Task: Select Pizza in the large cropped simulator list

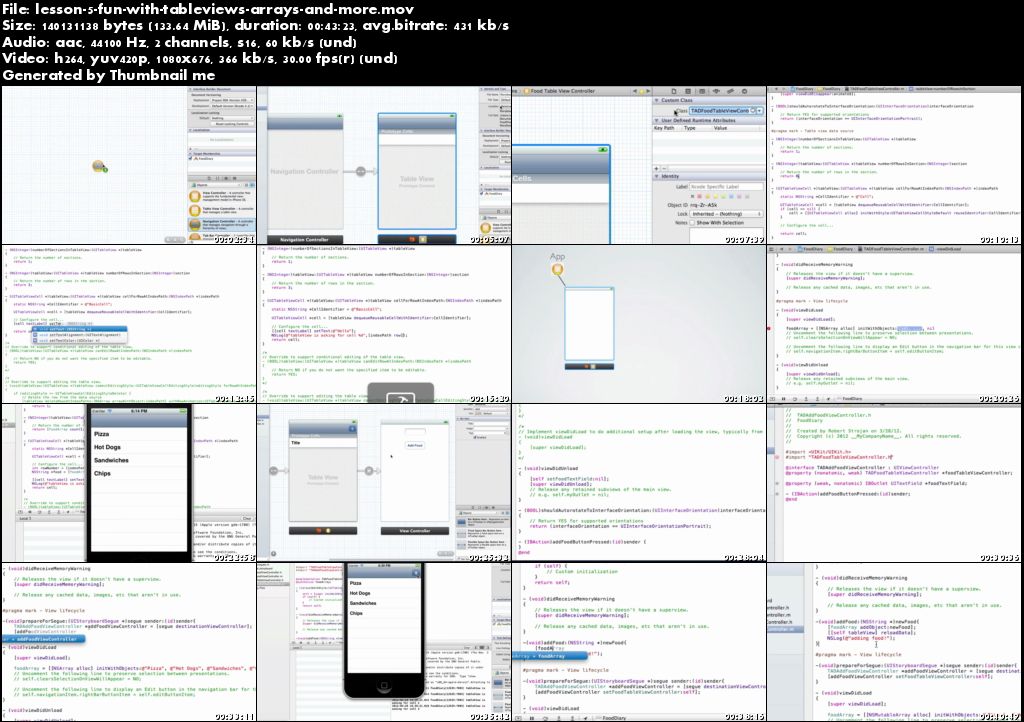Action: pos(138,434)
